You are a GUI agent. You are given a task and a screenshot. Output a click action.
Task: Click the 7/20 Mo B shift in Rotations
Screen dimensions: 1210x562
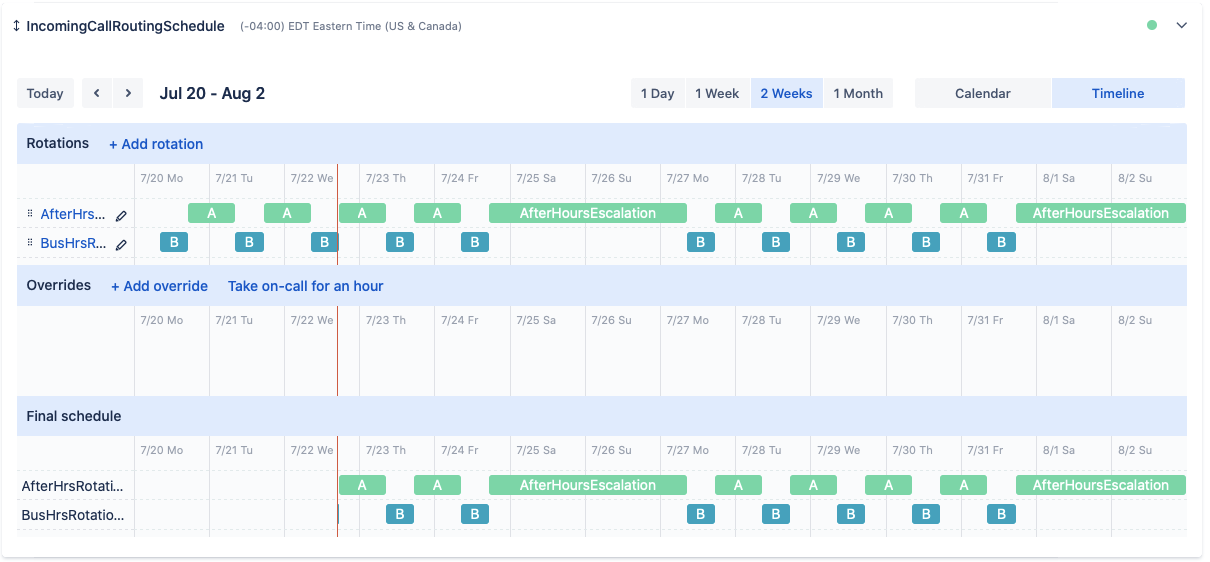(x=174, y=242)
